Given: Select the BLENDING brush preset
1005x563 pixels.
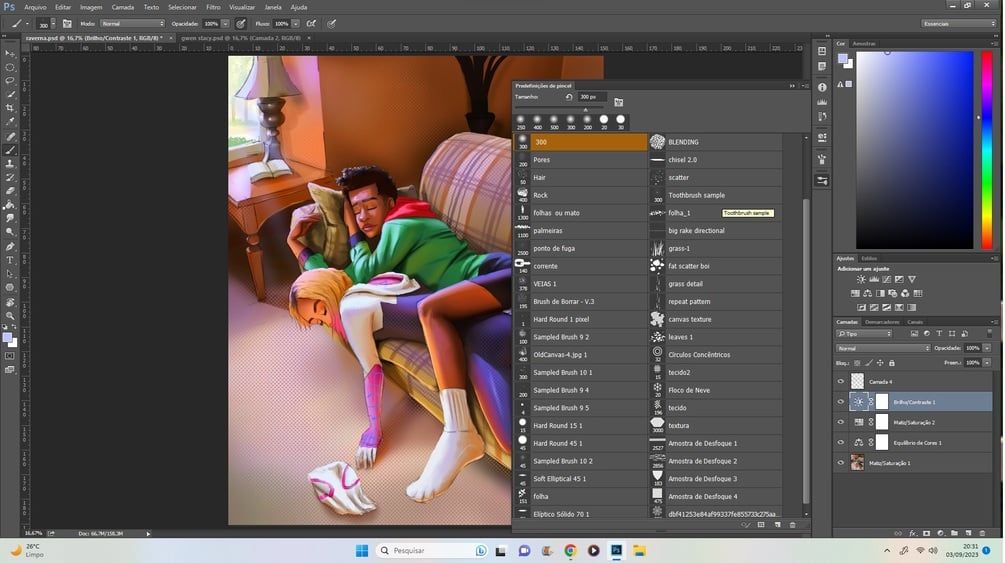Looking at the screenshot, I should [715, 142].
